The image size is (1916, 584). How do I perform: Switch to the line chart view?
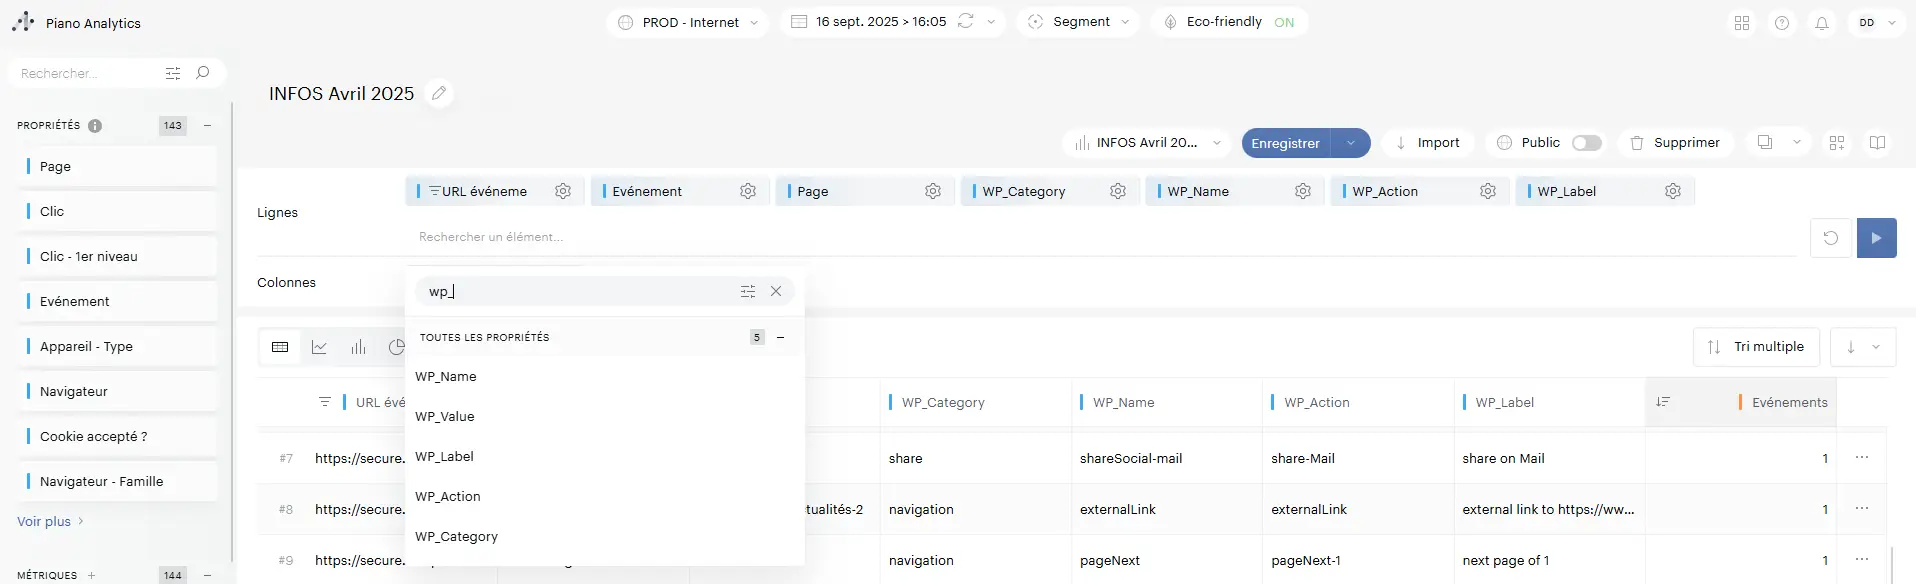(319, 347)
